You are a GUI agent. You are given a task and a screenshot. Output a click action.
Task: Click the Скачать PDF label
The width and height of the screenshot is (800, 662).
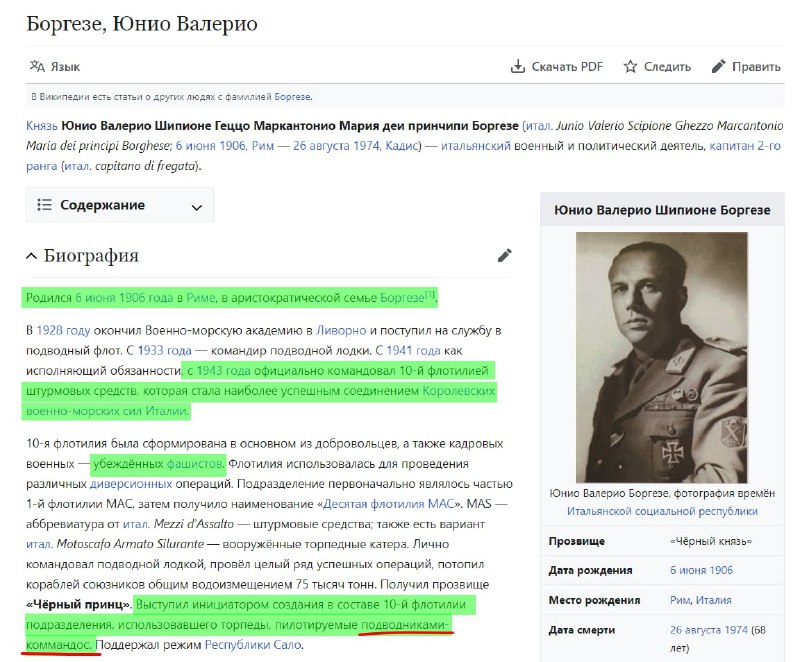567,67
